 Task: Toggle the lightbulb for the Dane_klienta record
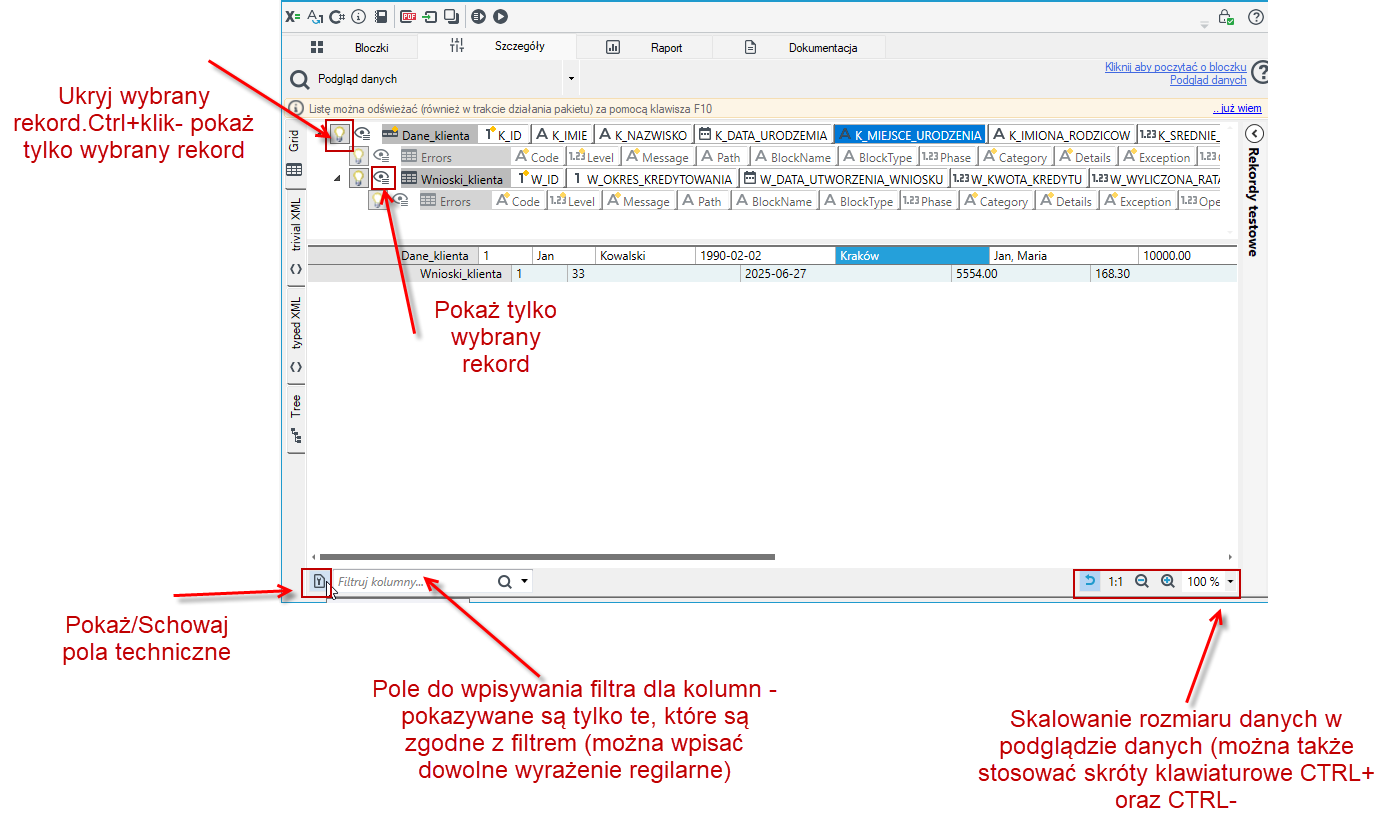pos(339,133)
